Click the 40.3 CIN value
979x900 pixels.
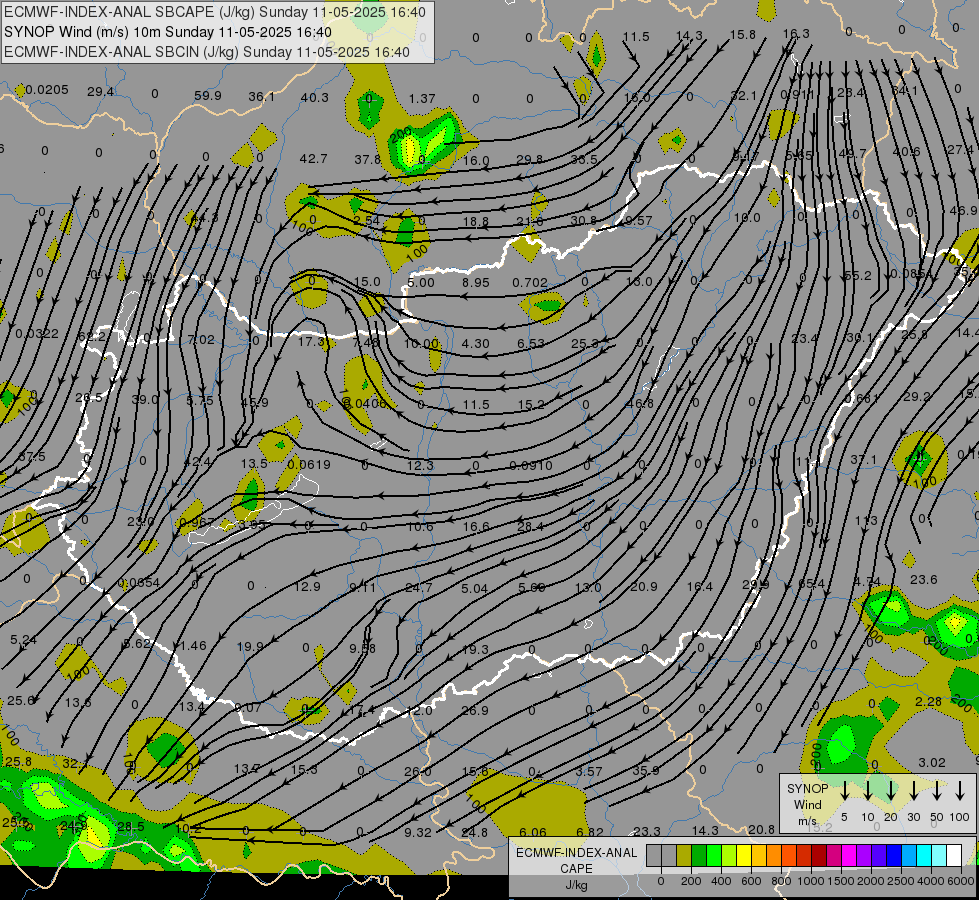pyautogui.click(x=314, y=97)
